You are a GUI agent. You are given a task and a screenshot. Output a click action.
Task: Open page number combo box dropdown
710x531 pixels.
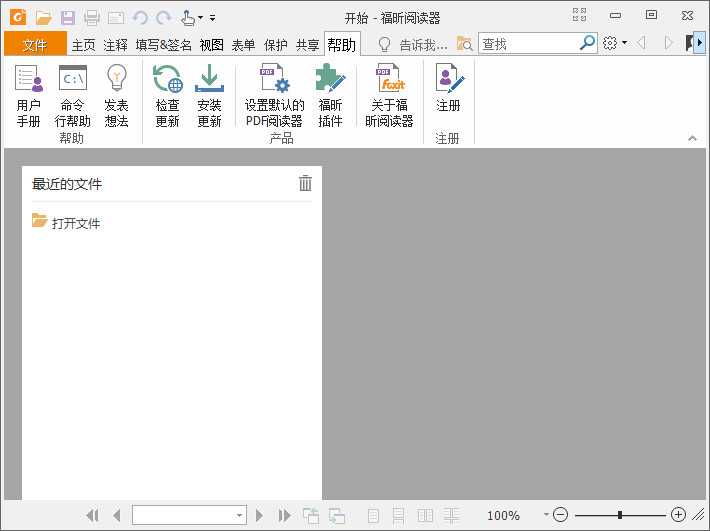point(239,515)
